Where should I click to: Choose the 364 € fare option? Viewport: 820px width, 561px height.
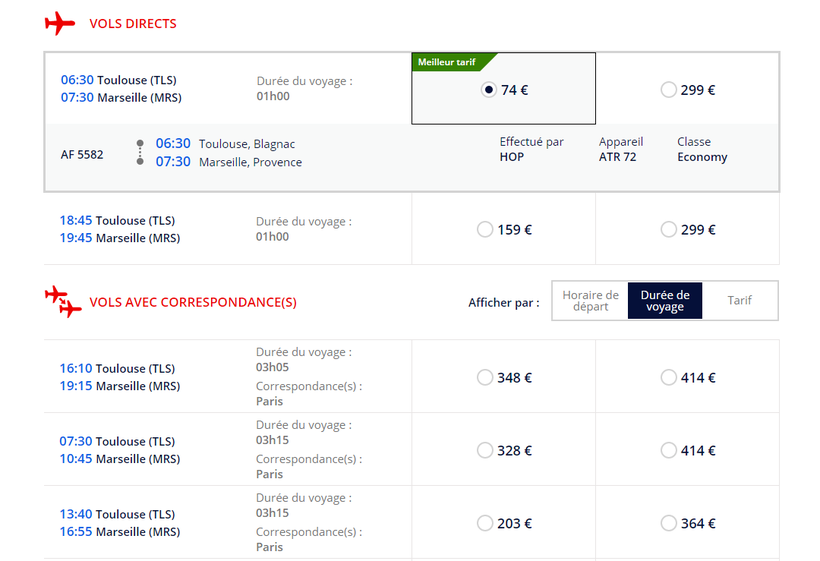(x=668, y=523)
